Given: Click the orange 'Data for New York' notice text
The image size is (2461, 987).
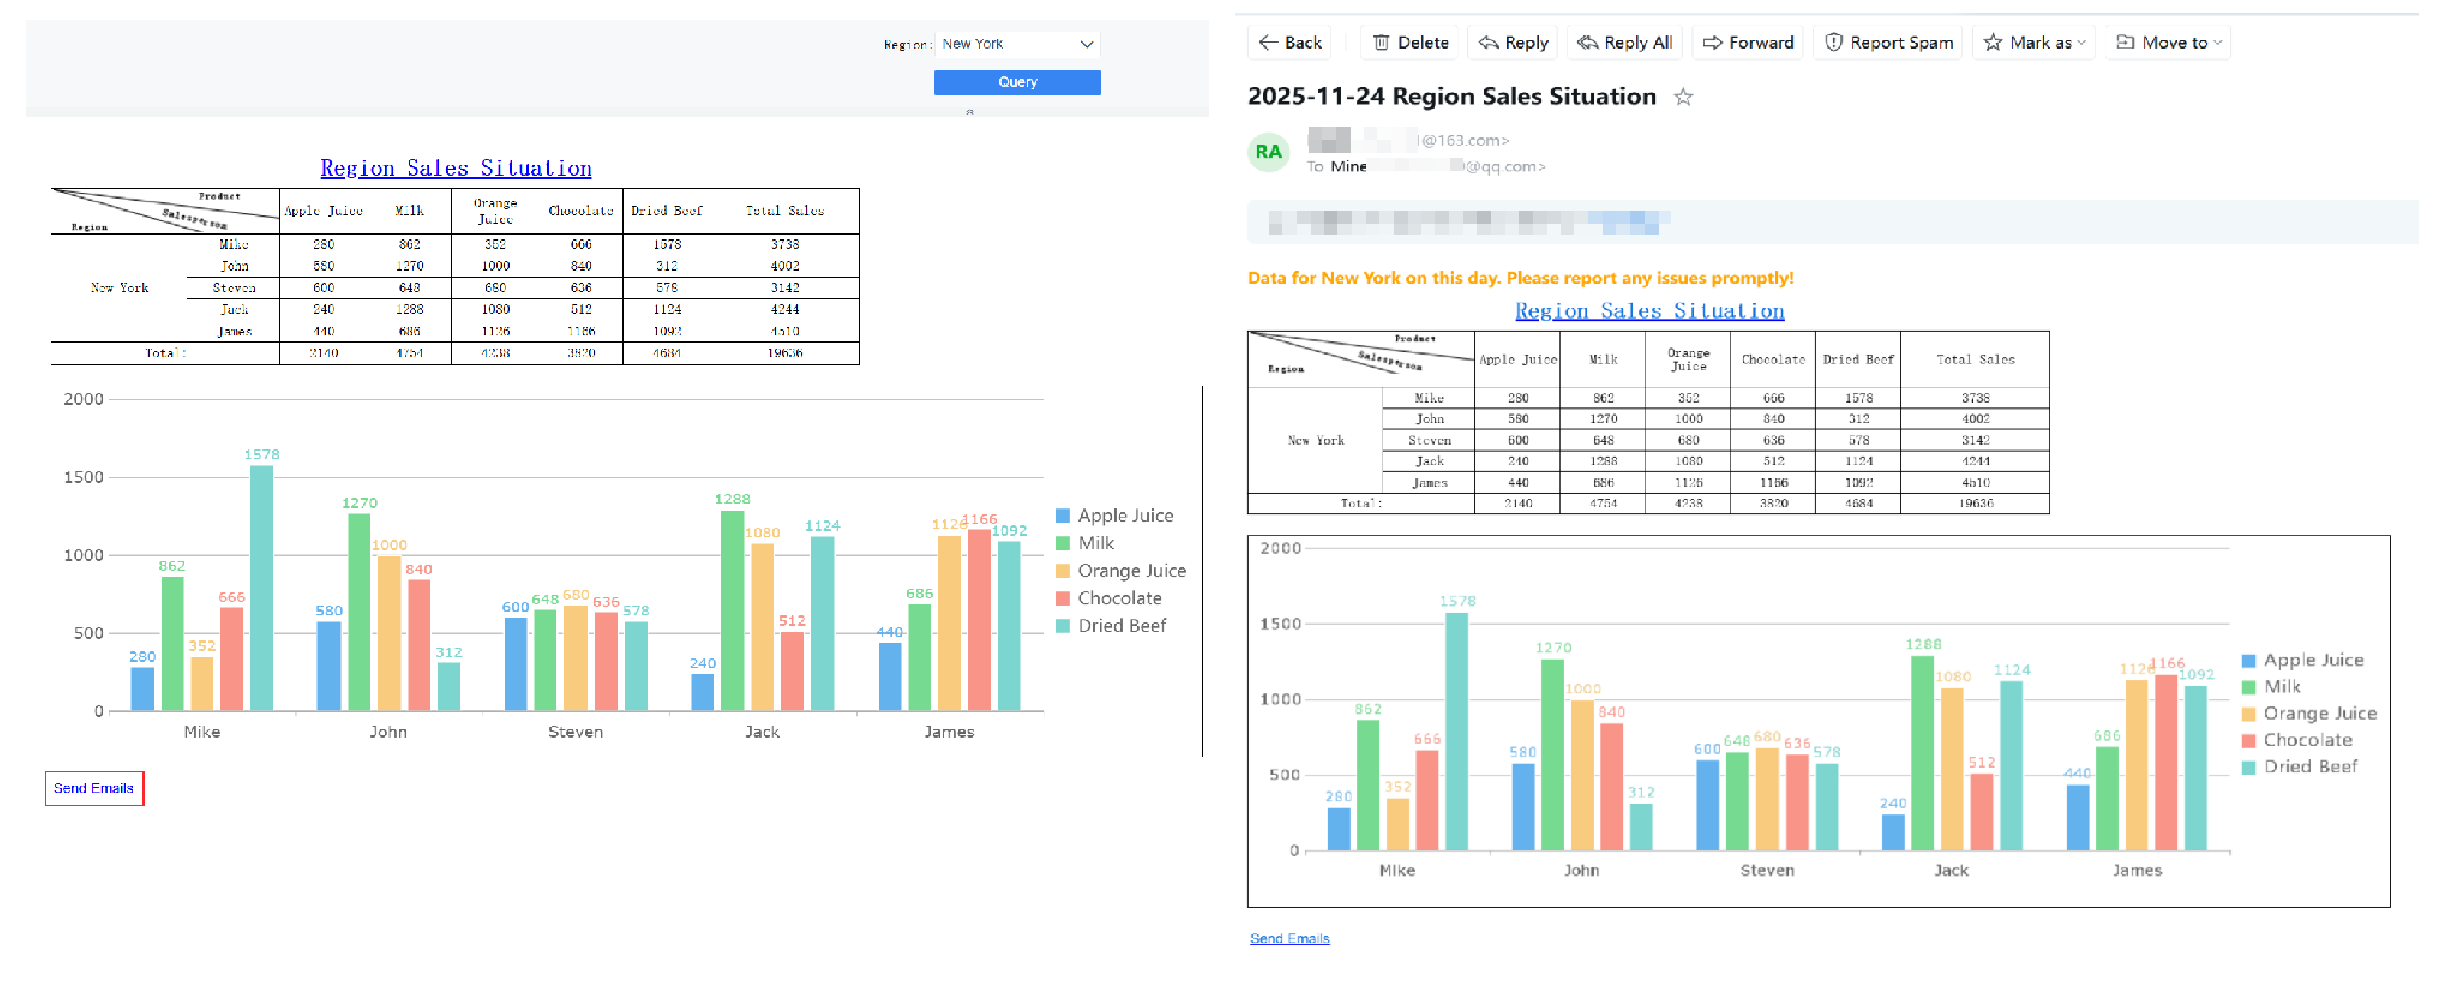Looking at the screenshot, I should 1520,278.
